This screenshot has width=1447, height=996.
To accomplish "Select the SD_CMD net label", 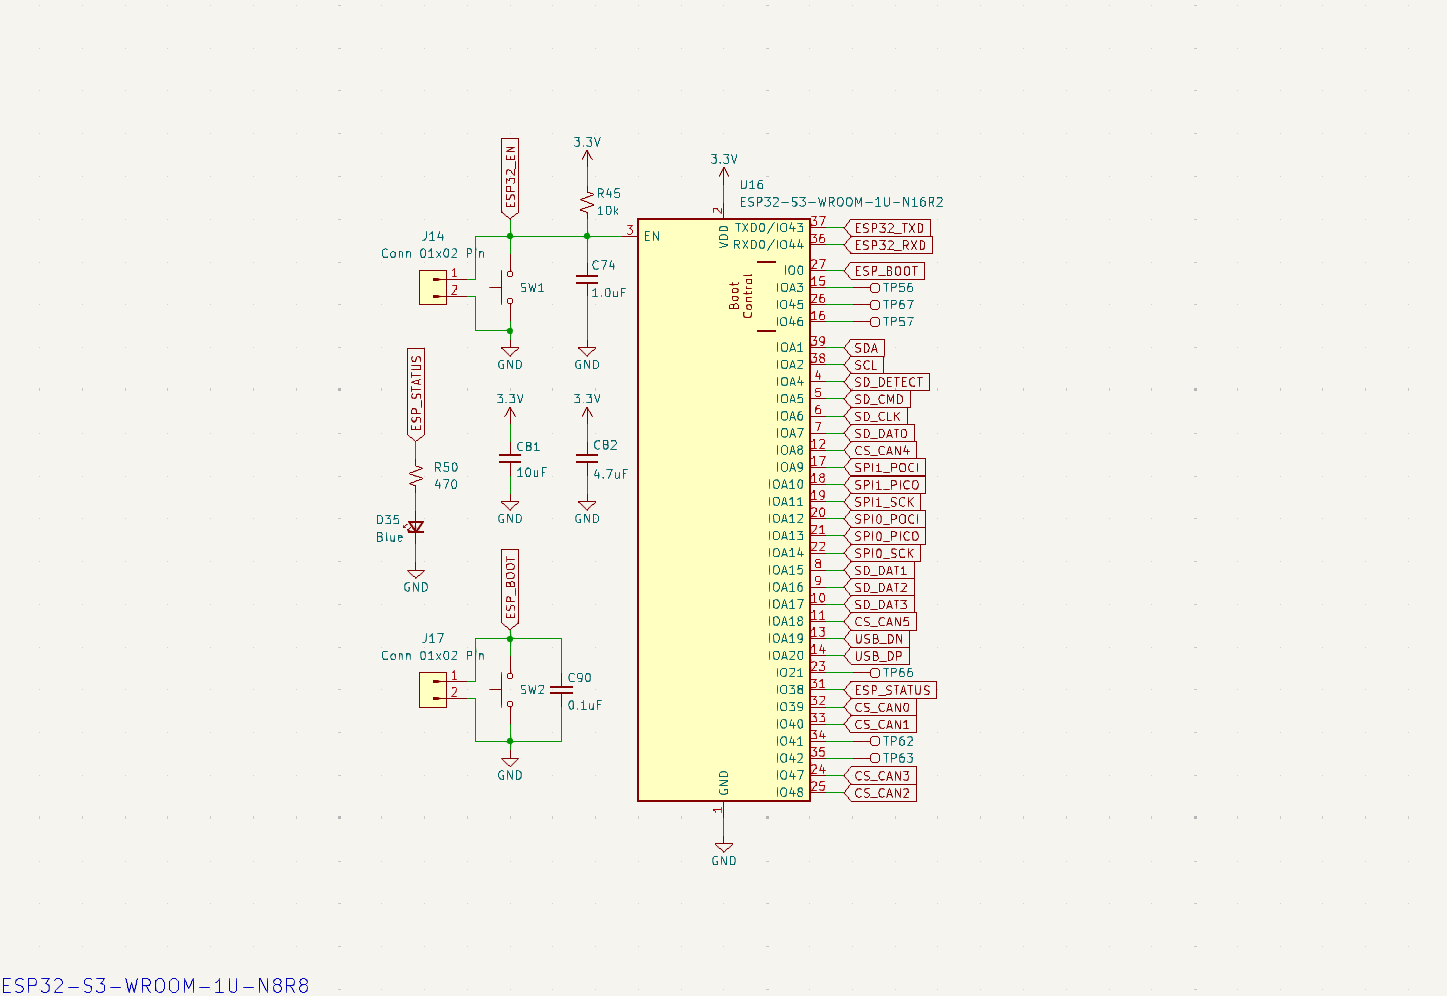I will pos(877,399).
